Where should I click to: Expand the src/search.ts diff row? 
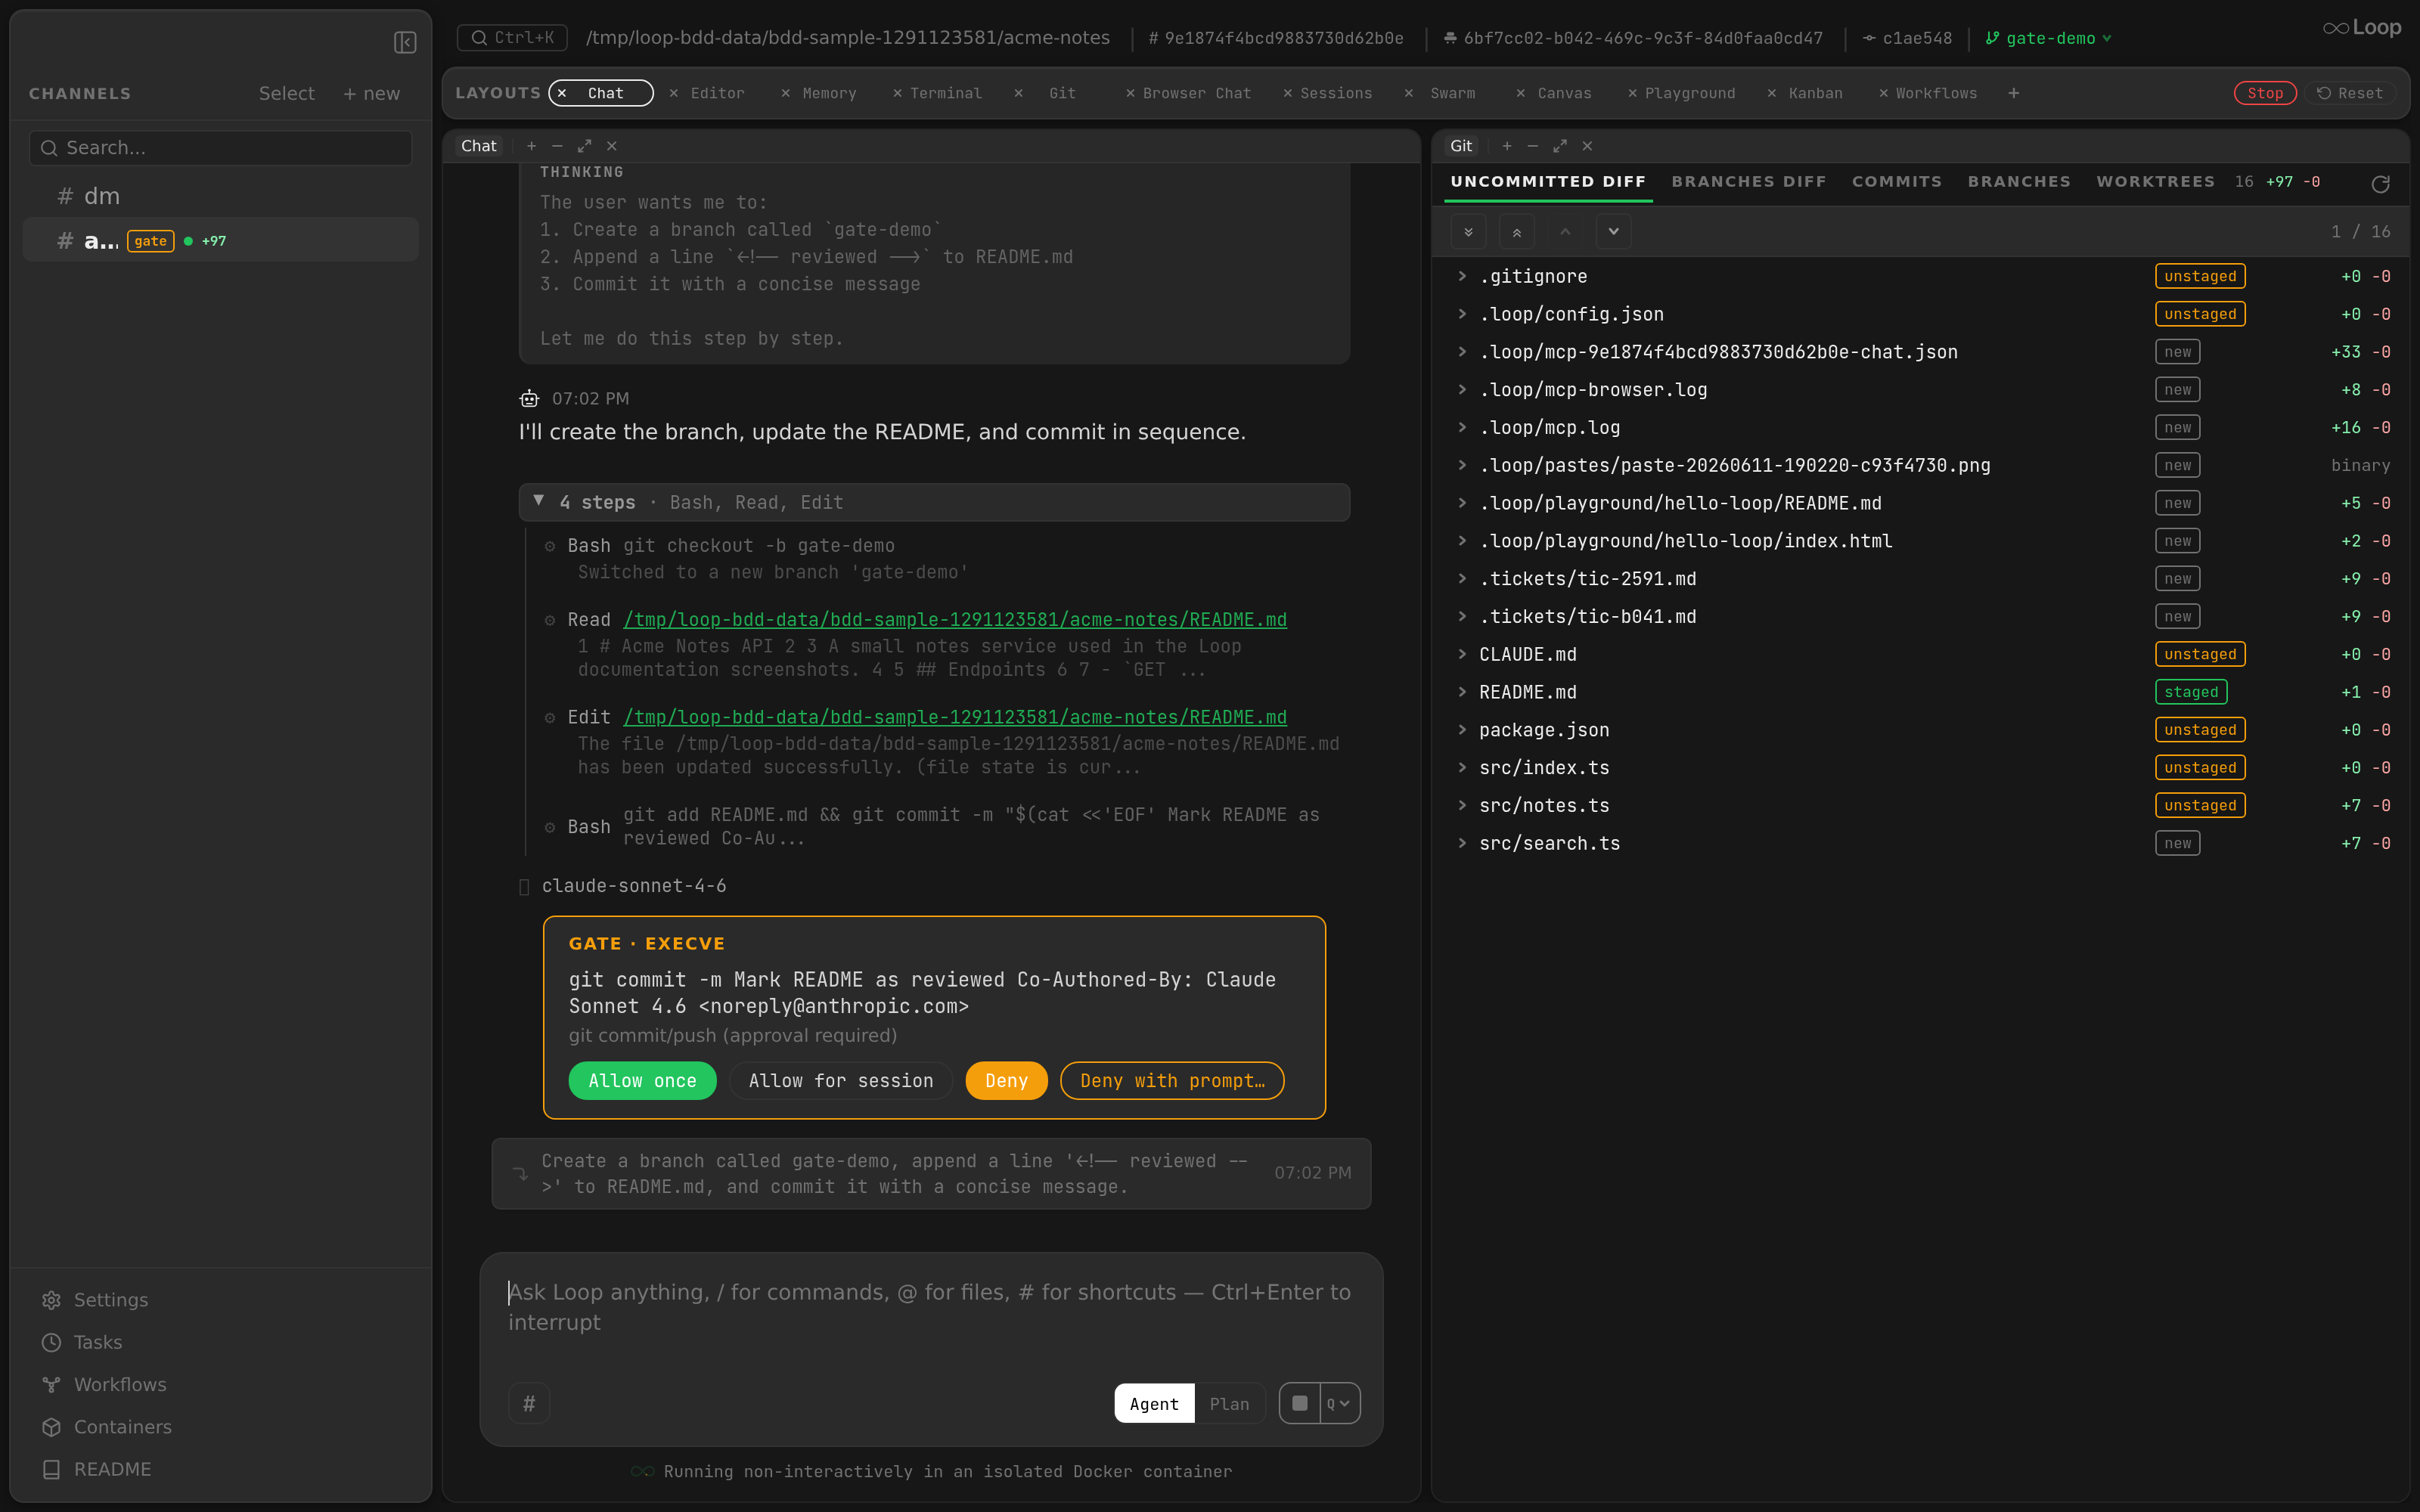(1921, 843)
